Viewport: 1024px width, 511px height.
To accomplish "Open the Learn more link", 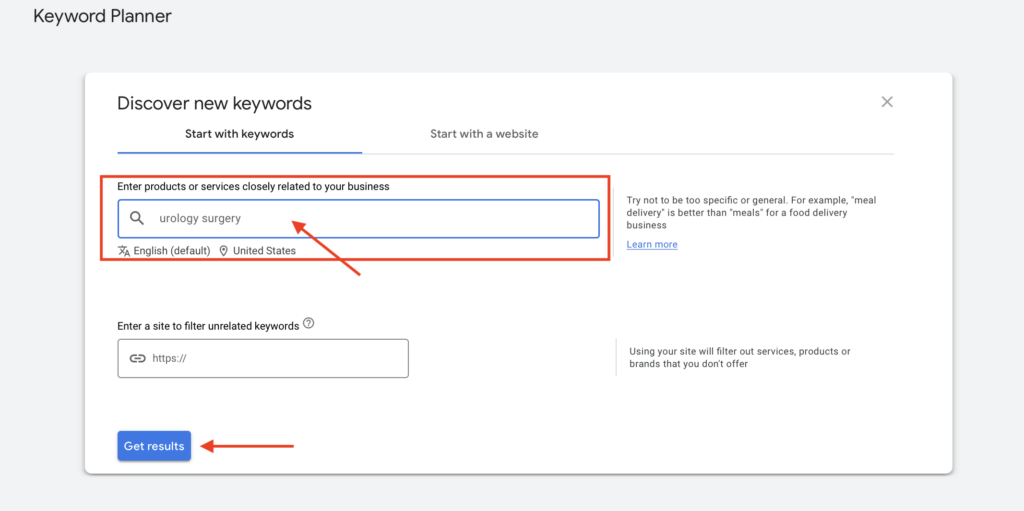I will 652,245.
